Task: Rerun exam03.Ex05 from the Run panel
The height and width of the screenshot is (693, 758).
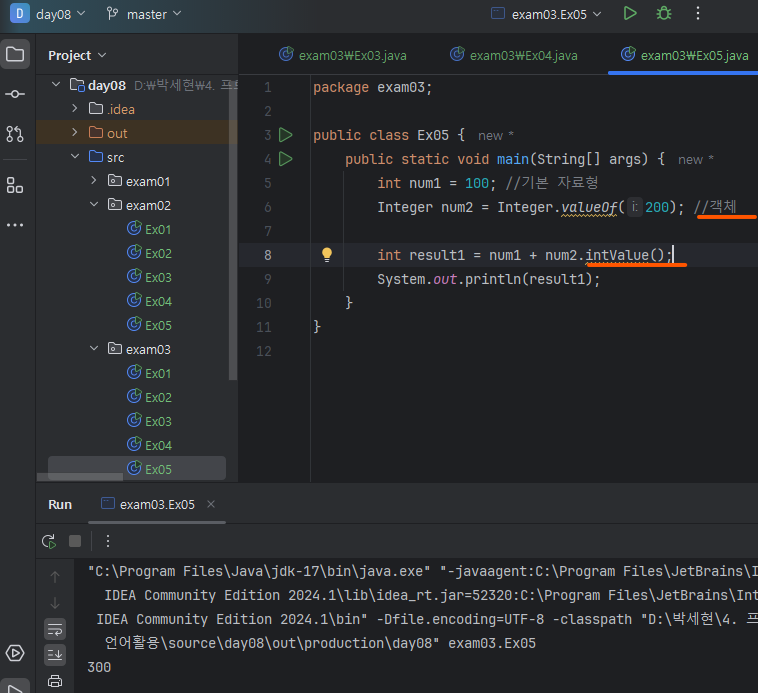Action: 48,541
